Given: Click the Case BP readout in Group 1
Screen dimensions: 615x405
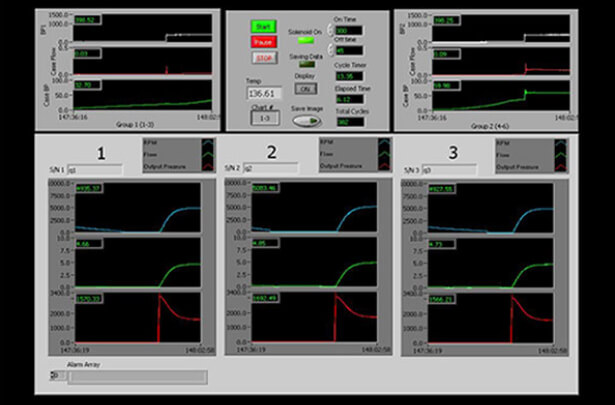Looking at the screenshot, I should (87, 84).
